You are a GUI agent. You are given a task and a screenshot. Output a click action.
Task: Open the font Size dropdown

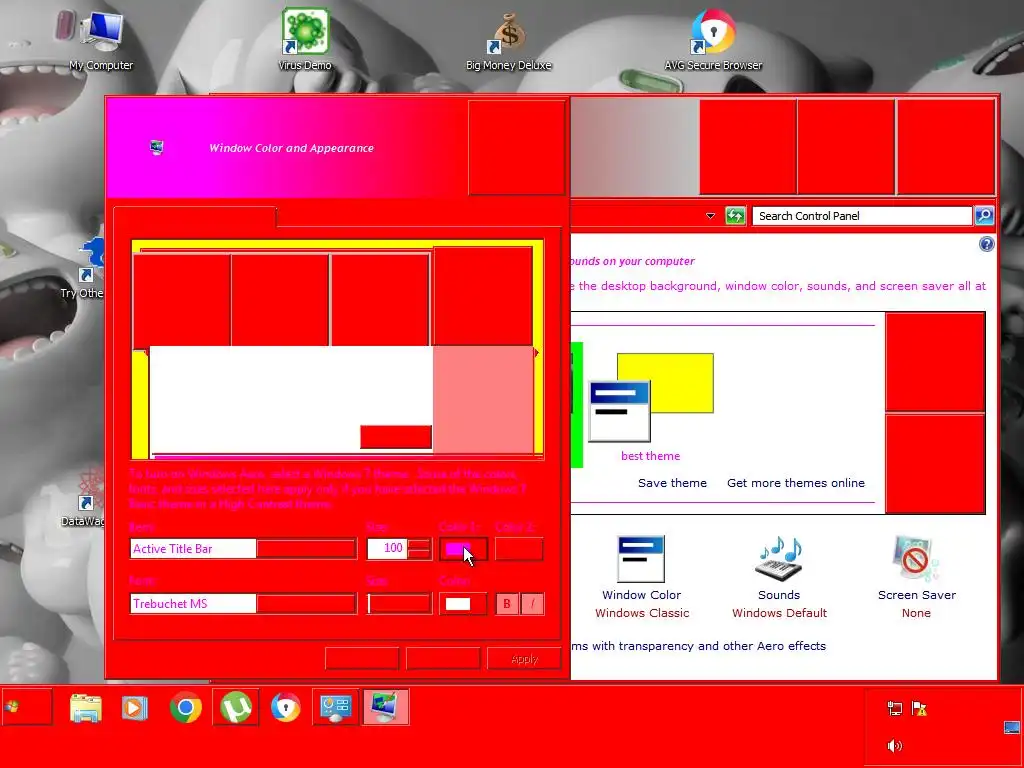click(x=399, y=603)
